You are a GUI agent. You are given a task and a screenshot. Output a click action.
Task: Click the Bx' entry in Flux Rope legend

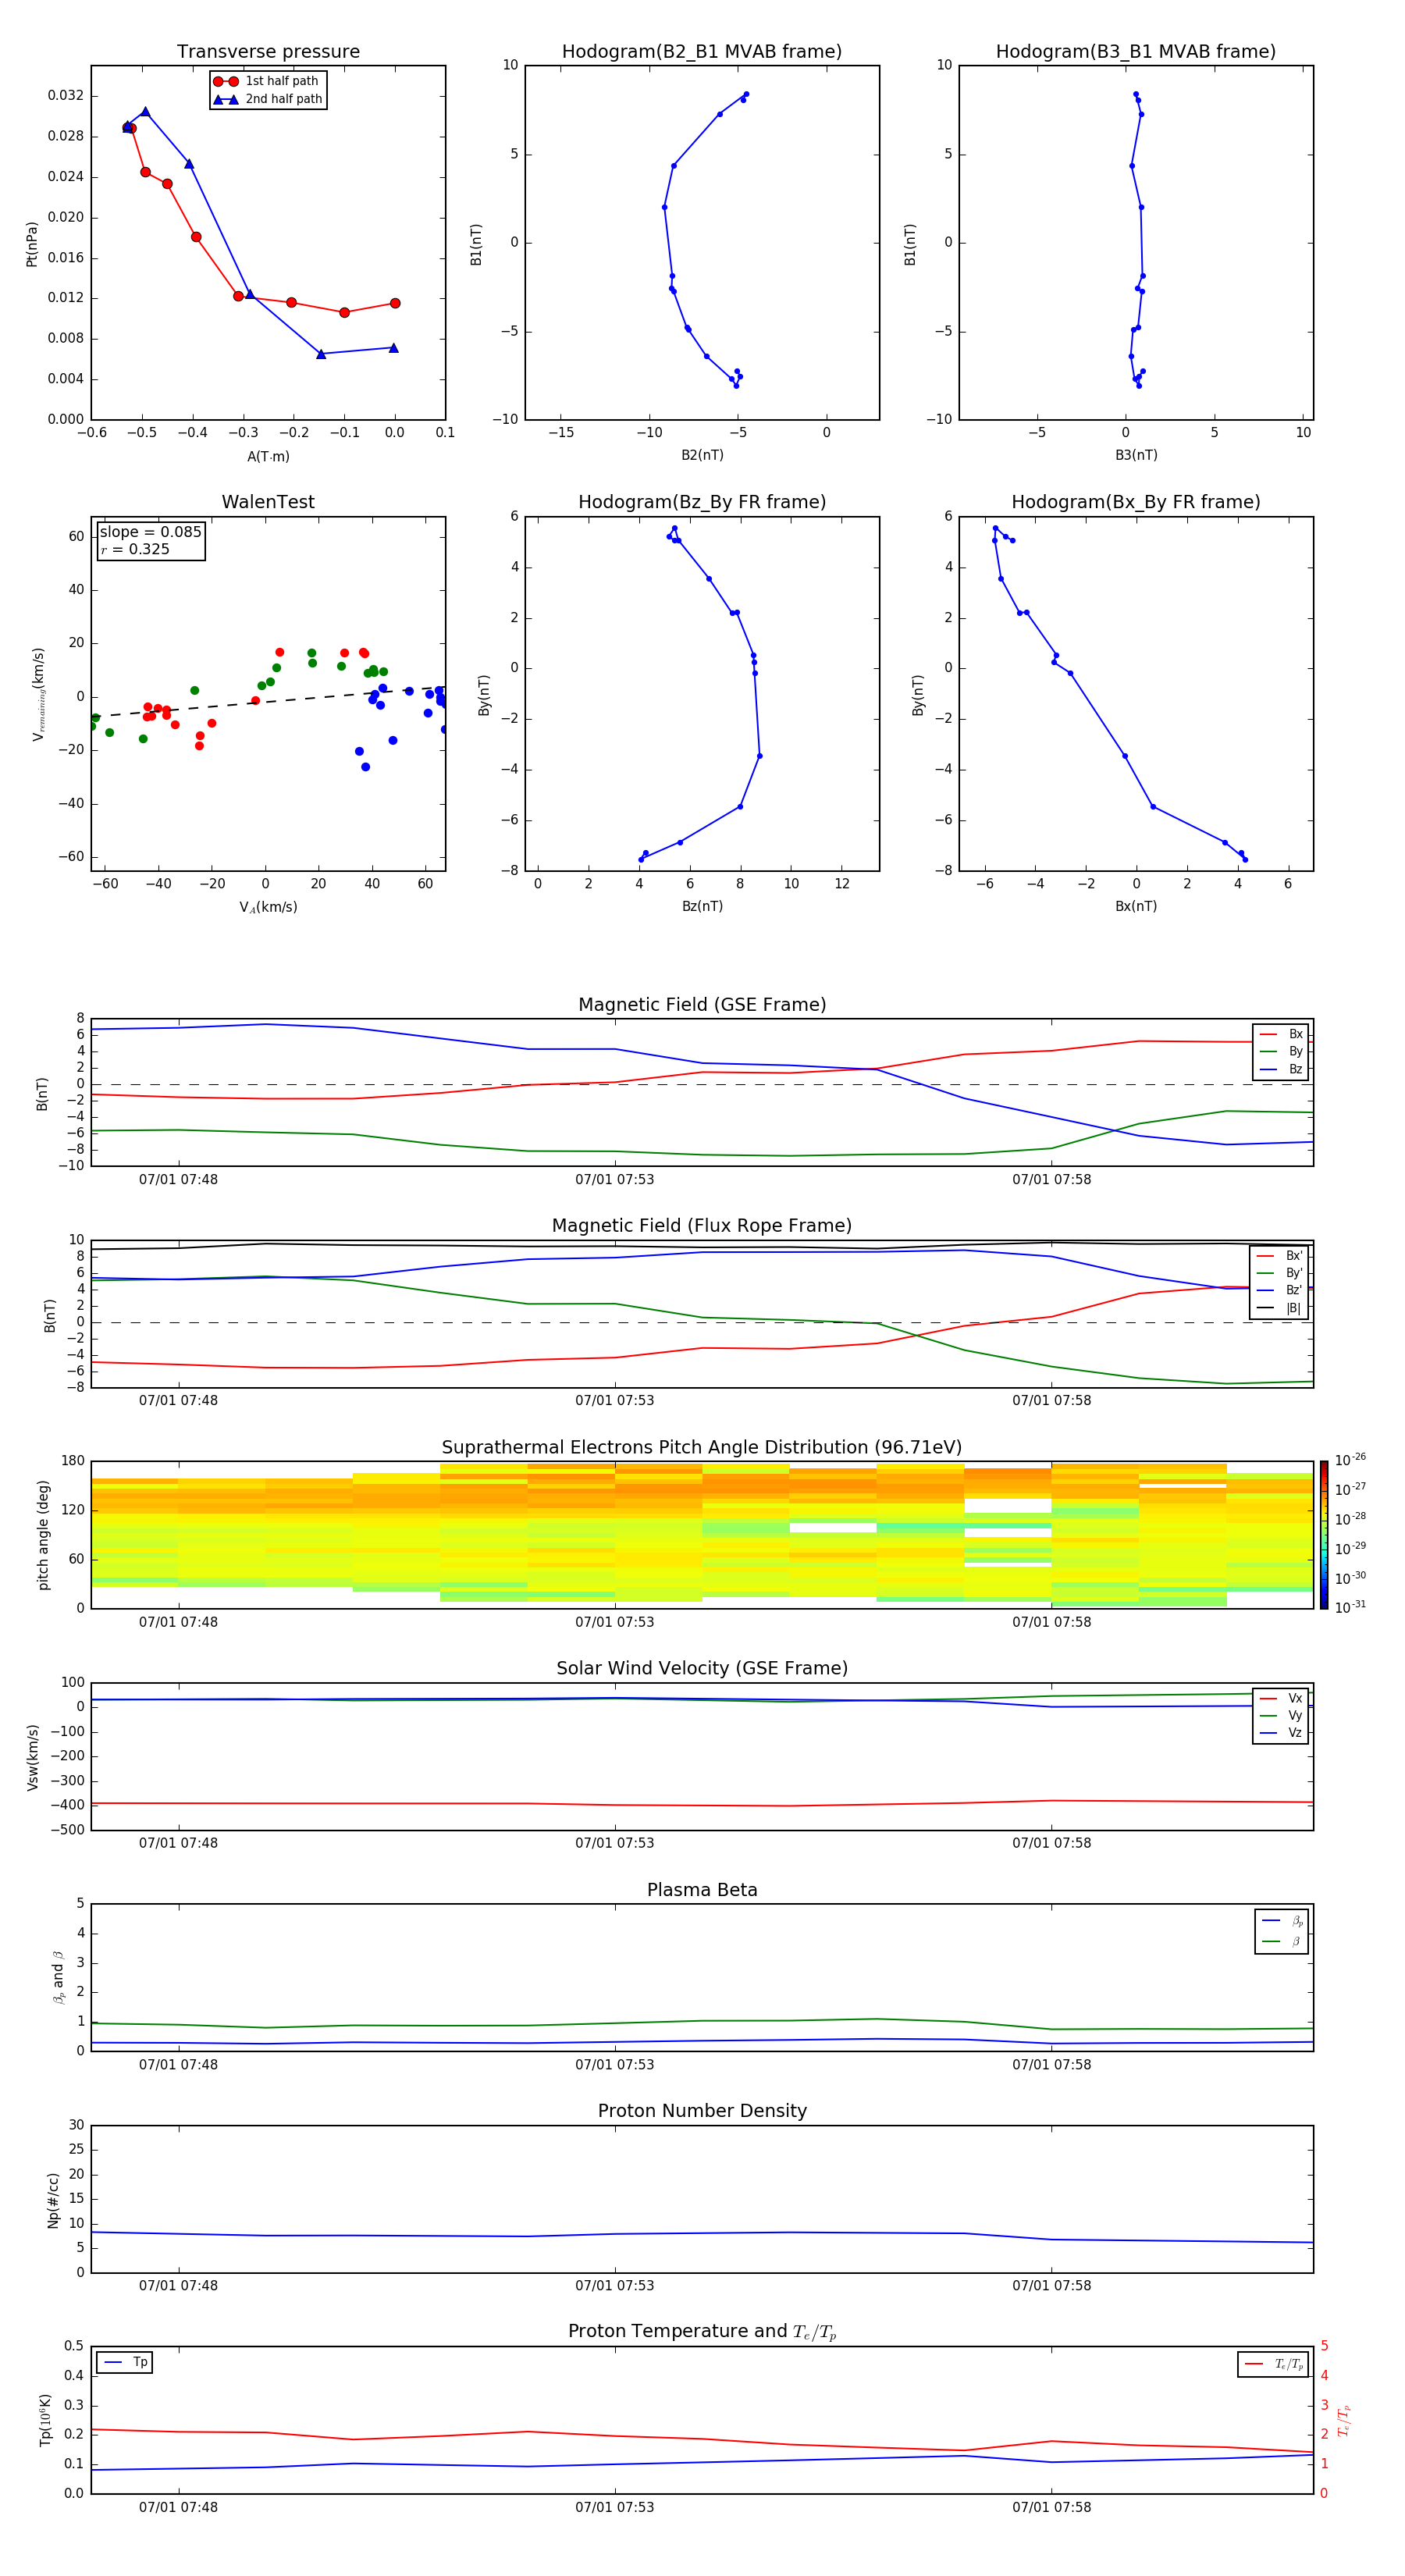pos(1280,1256)
